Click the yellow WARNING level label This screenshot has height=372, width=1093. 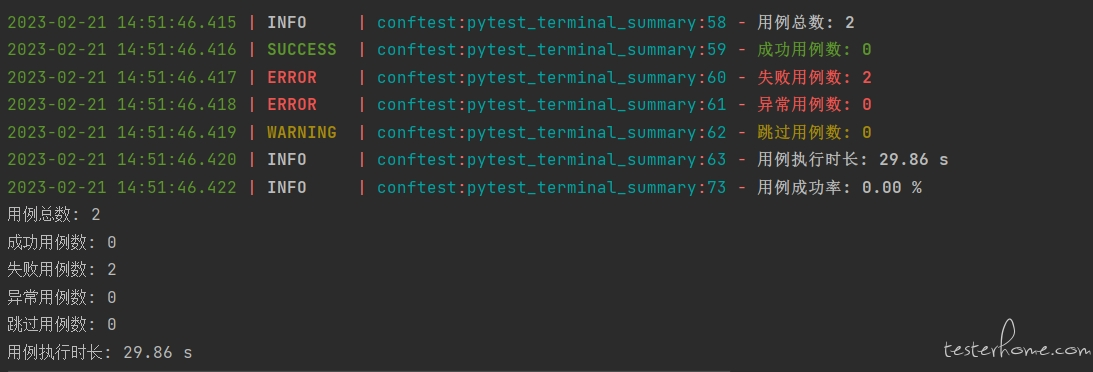(302, 132)
